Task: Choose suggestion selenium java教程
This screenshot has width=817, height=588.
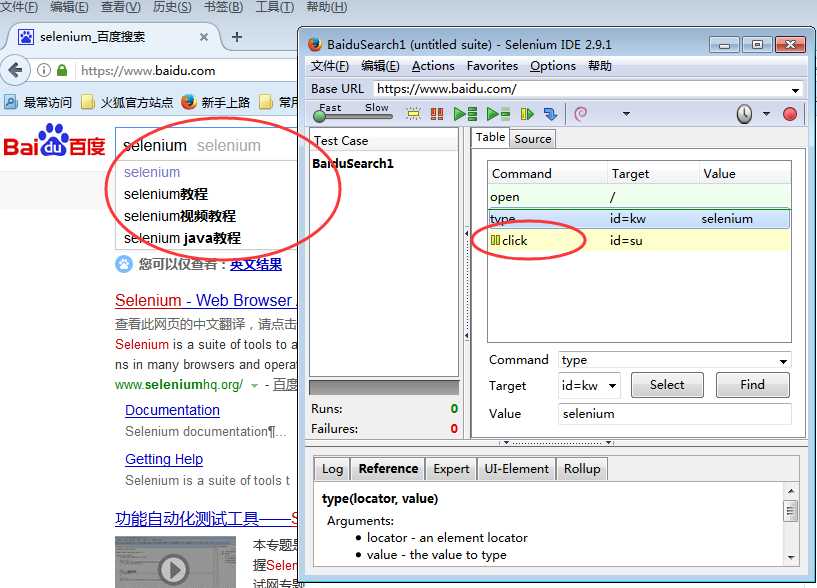Action: (x=182, y=238)
